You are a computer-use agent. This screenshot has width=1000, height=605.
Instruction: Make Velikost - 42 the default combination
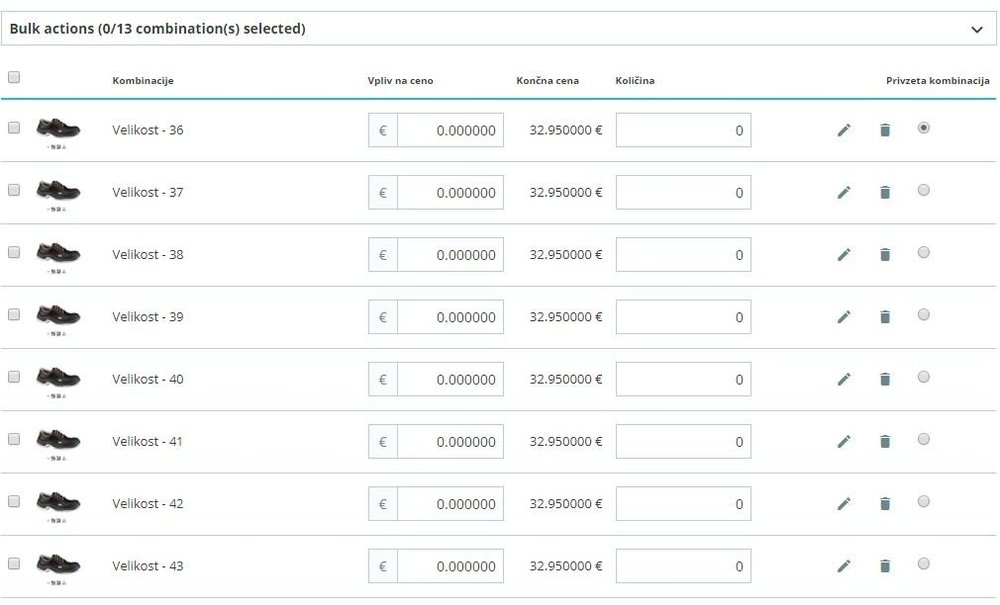click(923, 502)
